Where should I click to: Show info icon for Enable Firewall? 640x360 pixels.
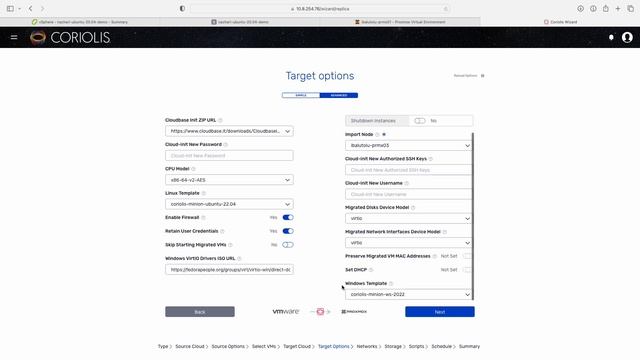(203, 218)
